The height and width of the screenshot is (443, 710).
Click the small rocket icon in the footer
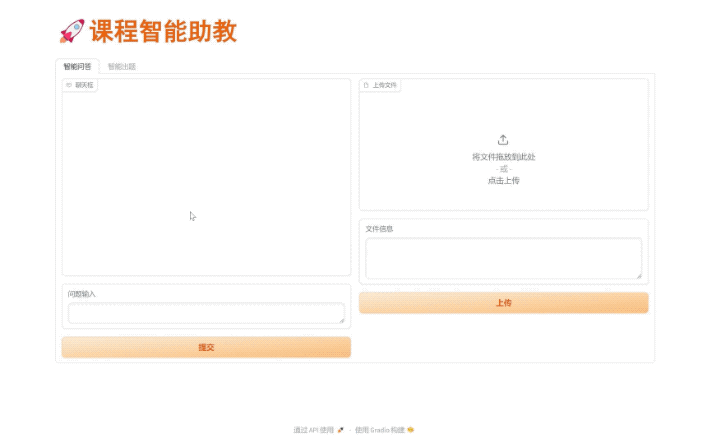pyautogui.click(x=341, y=430)
